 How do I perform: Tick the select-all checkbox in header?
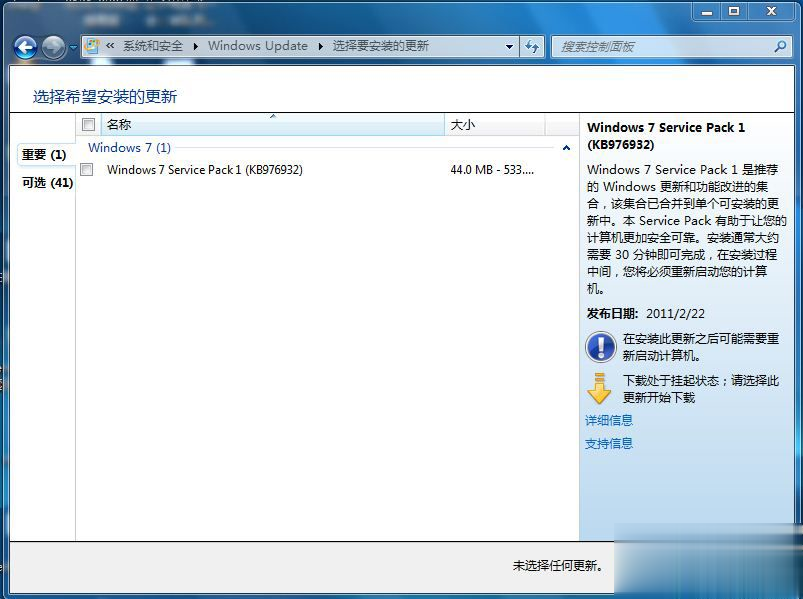pyautogui.click(x=88, y=124)
